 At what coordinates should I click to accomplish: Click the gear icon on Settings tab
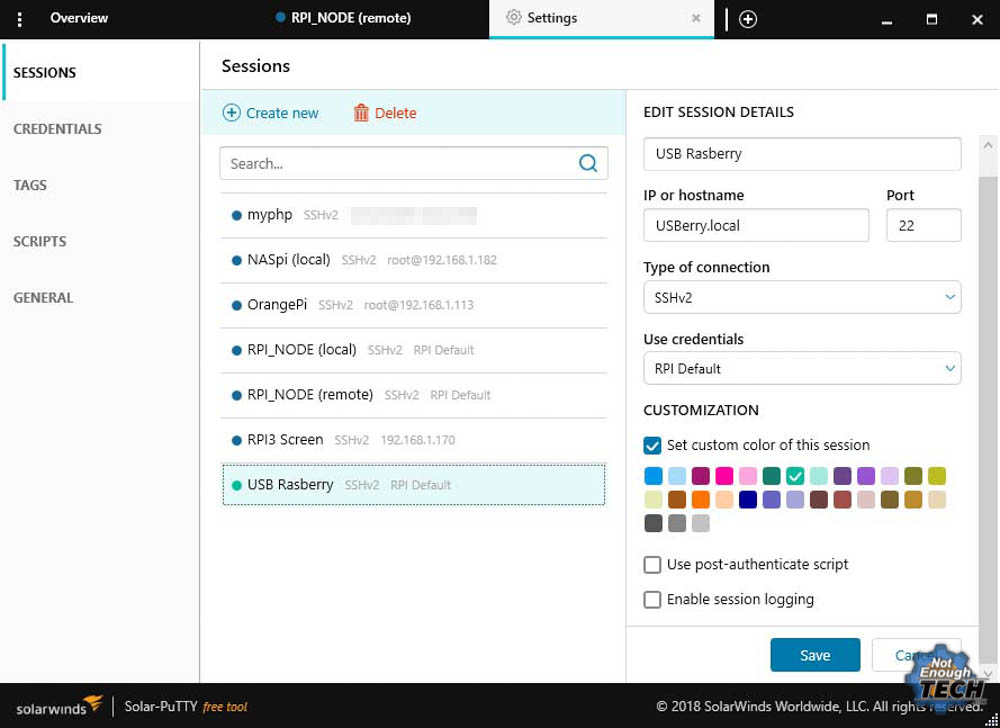(x=513, y=18)
